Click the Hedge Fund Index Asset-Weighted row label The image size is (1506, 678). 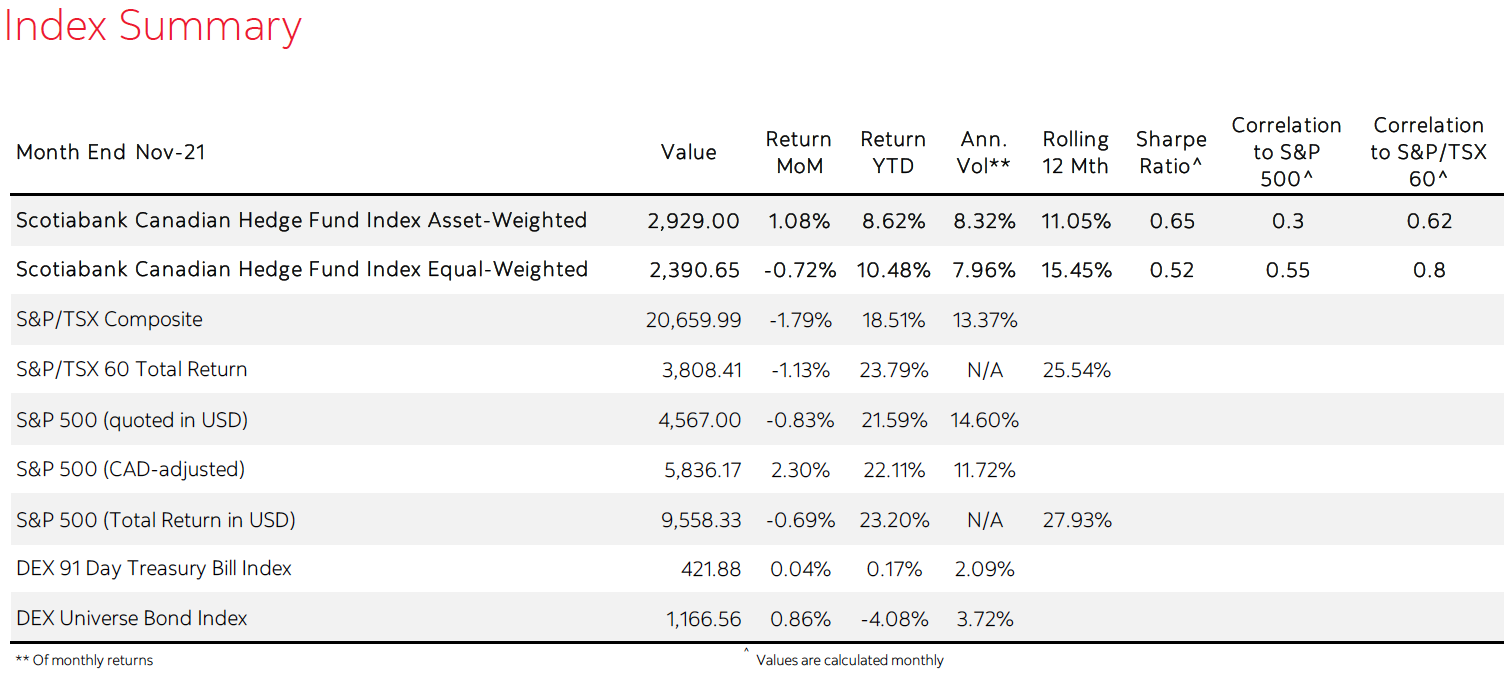(x=301, y=220)
